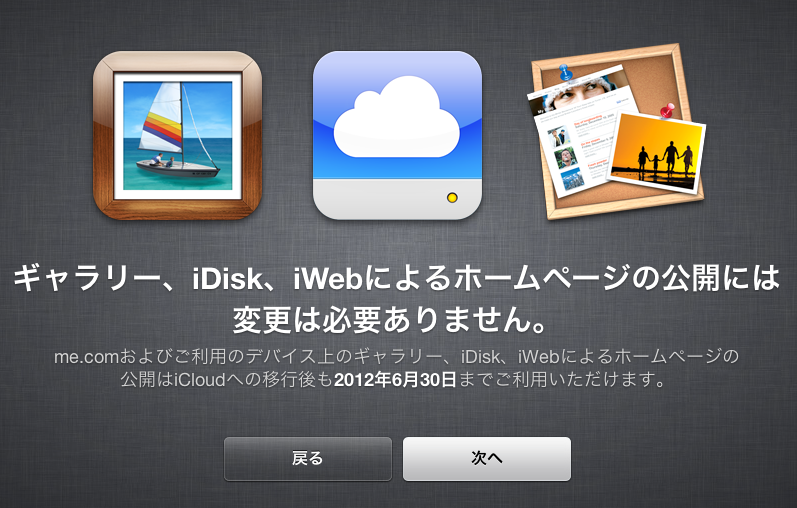Click the yellow indicator light on iDisk
797x508 pixels.
[x=452, y=198]
